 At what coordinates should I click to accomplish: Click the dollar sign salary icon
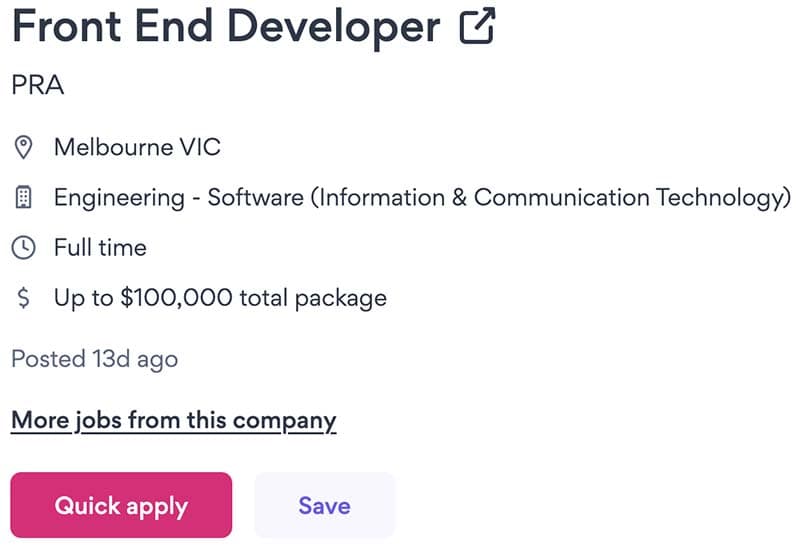click(x=23, y=297)
